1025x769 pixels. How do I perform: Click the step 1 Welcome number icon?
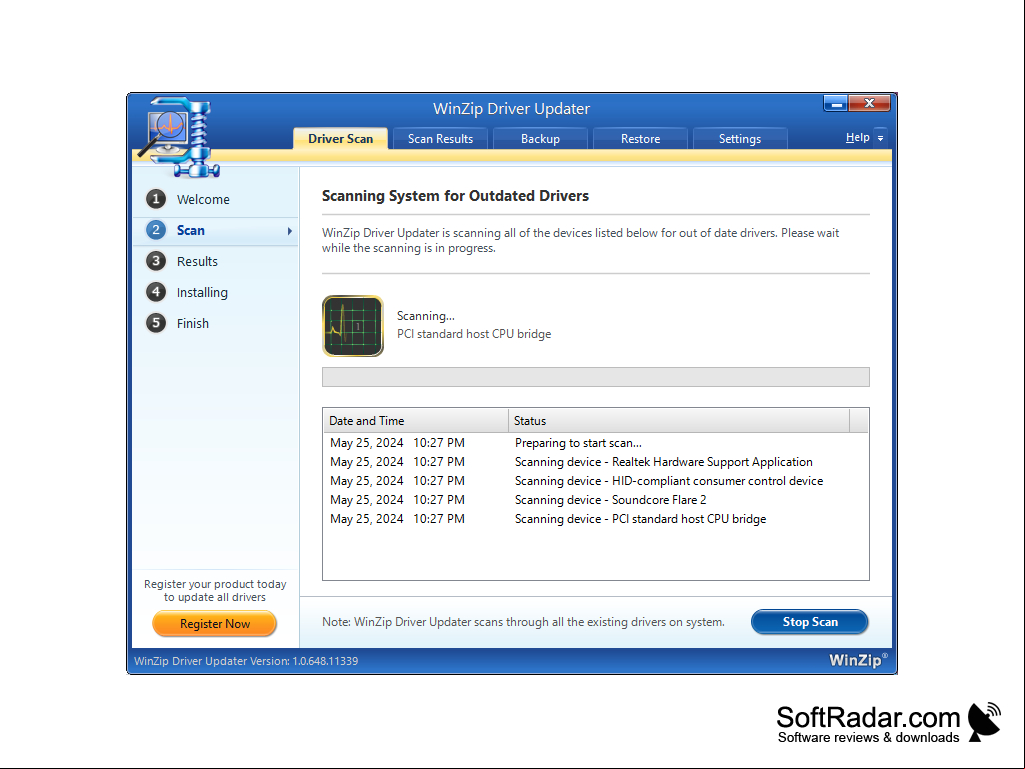click(156, 199)
